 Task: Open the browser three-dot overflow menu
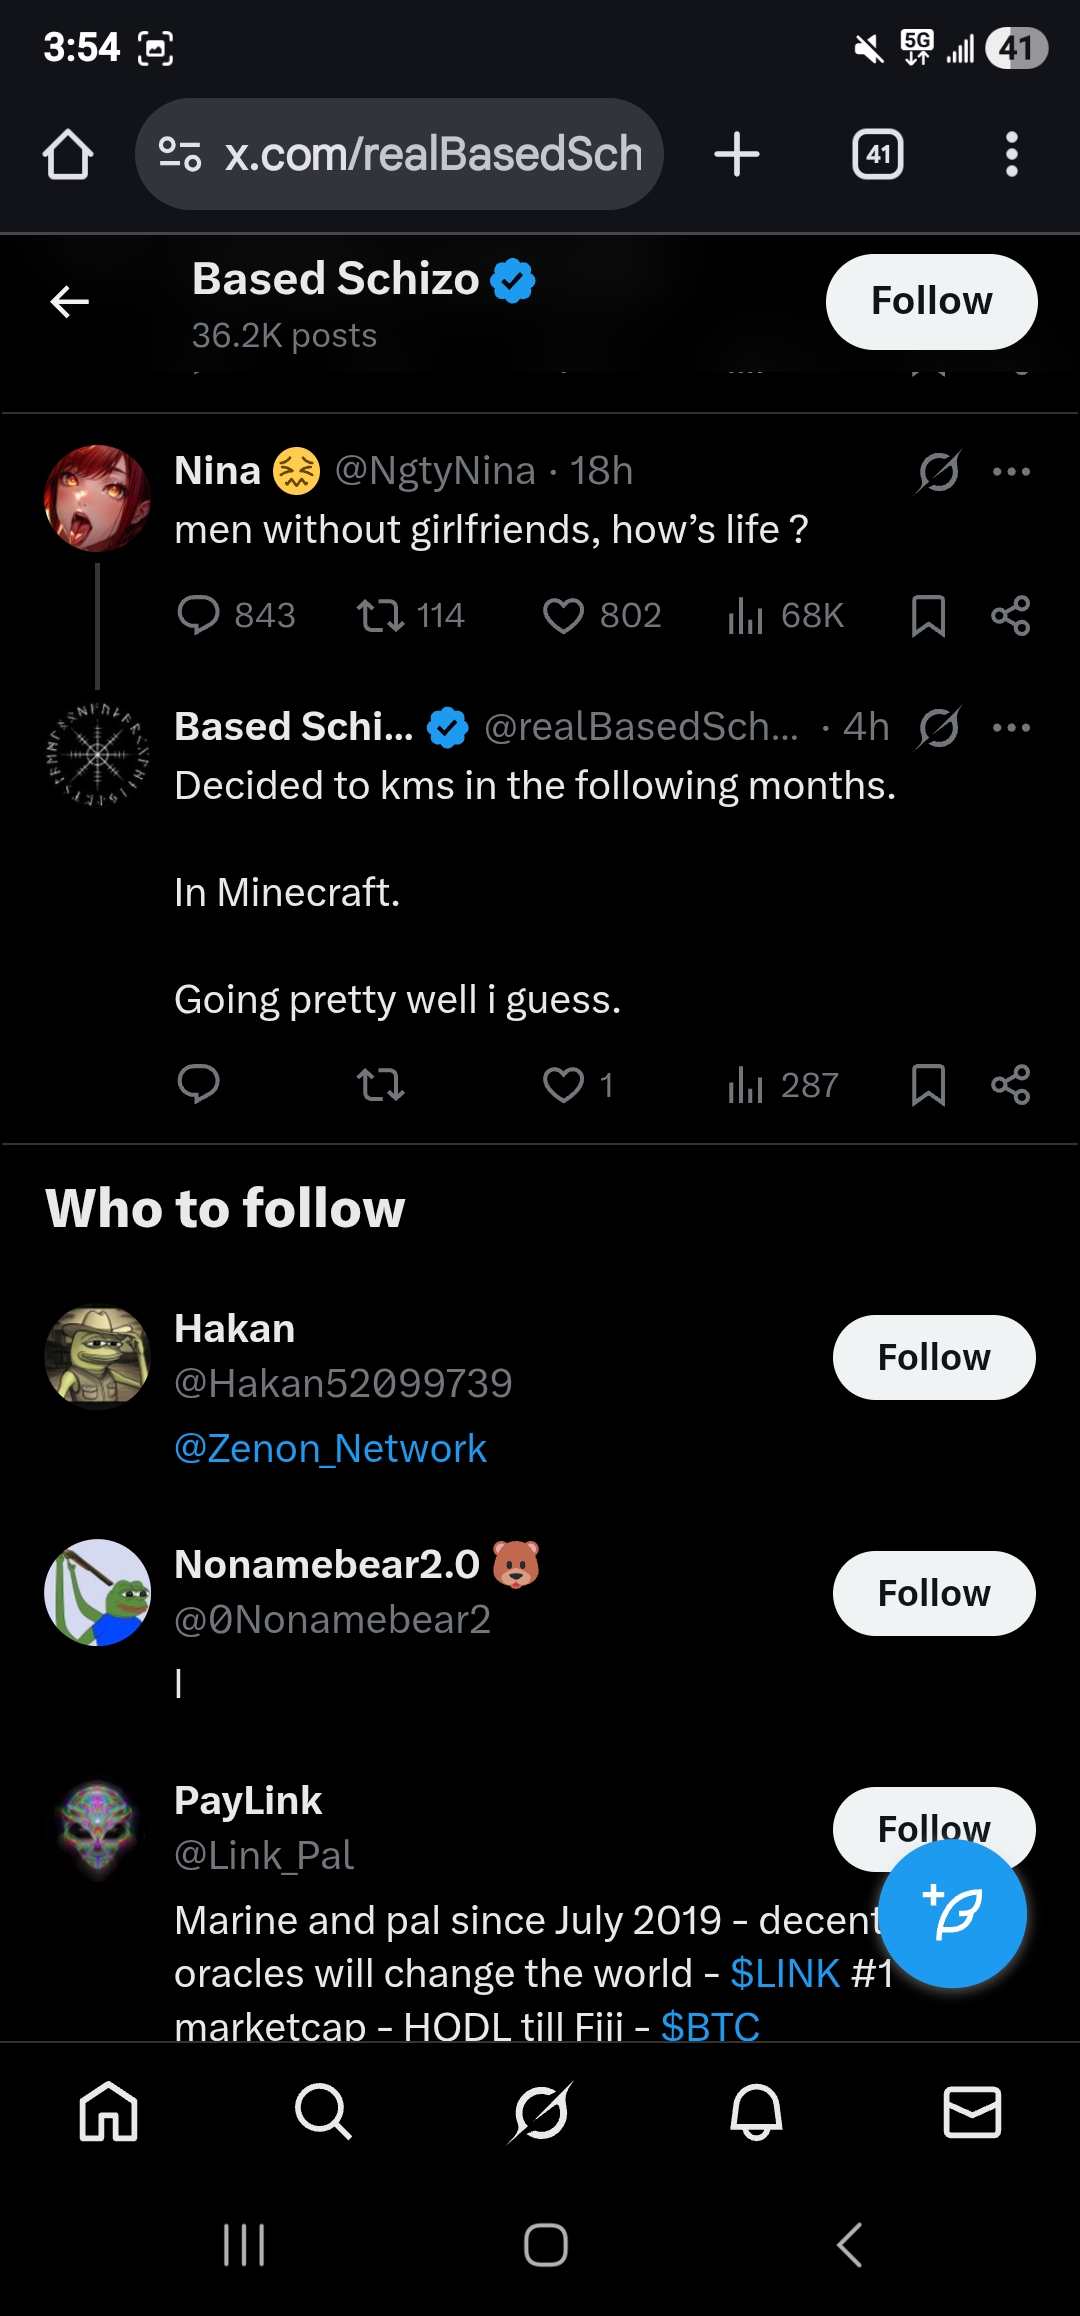pyautogui.click(x=1011, y=155)
